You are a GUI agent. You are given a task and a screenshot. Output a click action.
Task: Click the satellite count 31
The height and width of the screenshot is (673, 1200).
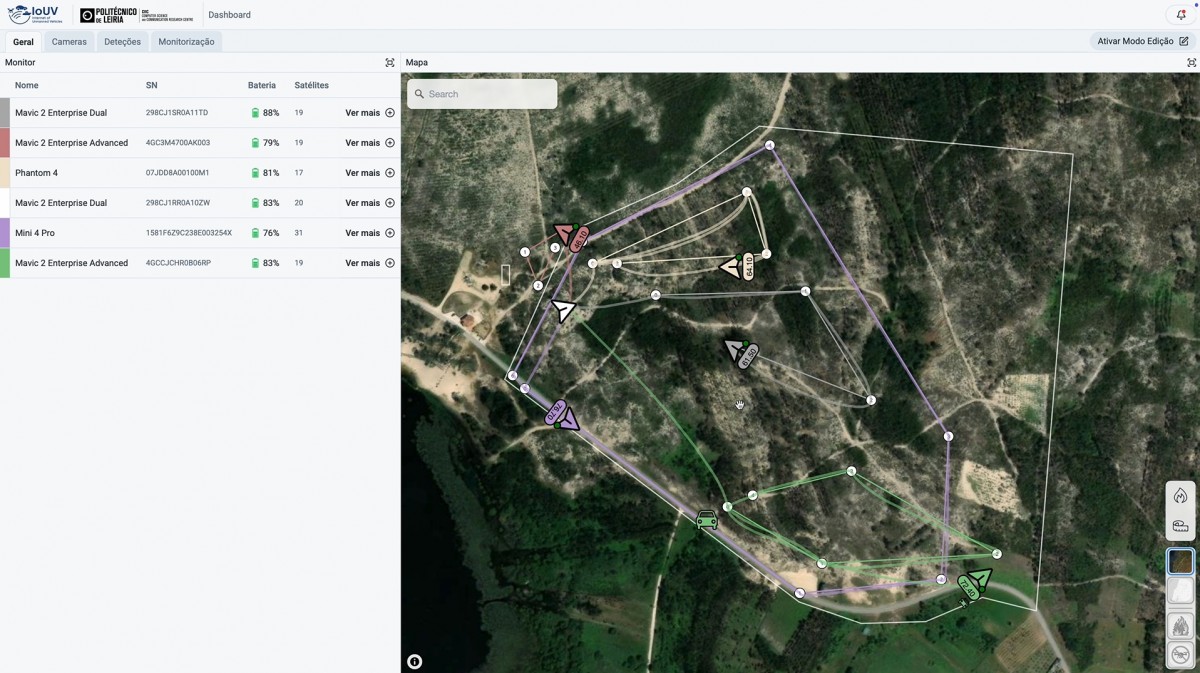tap(299, 233)
